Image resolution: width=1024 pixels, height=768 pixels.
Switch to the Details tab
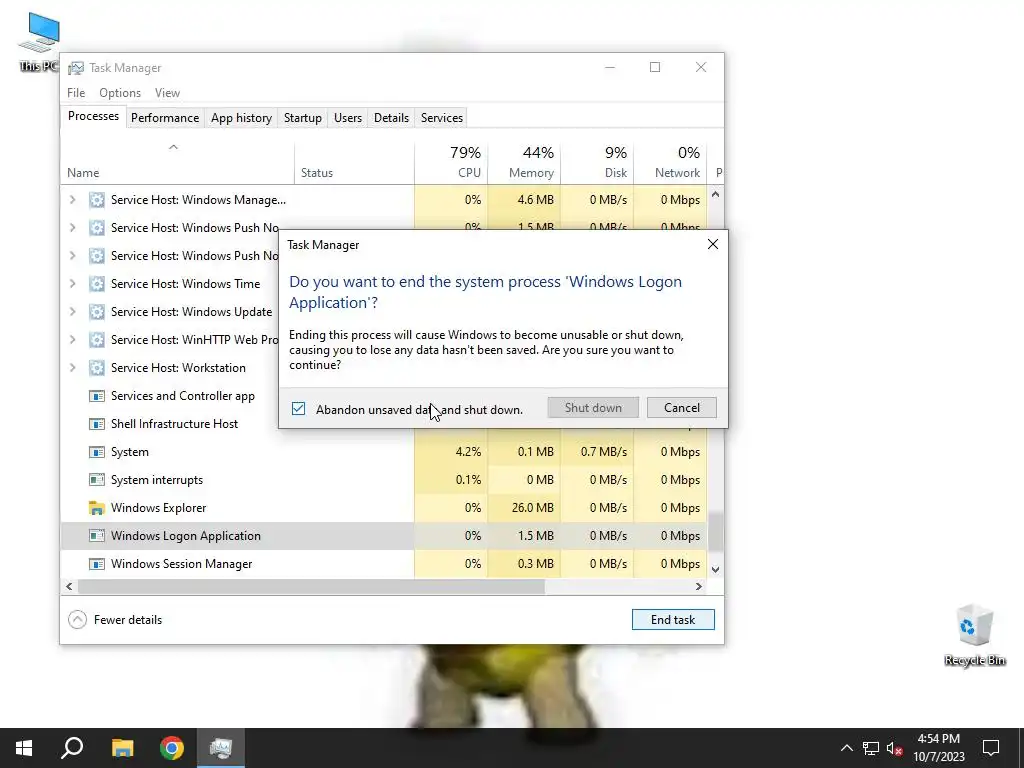coord(391,118)
